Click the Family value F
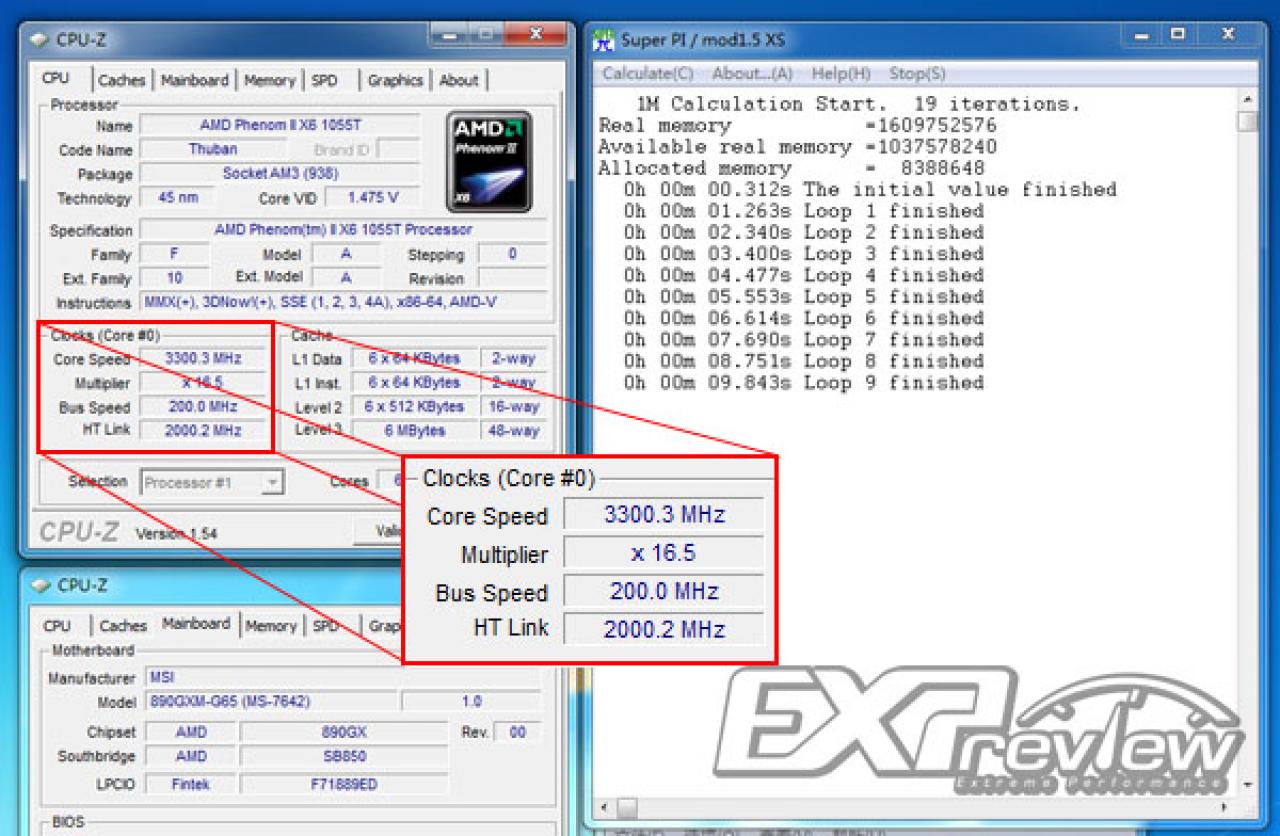 175,254
